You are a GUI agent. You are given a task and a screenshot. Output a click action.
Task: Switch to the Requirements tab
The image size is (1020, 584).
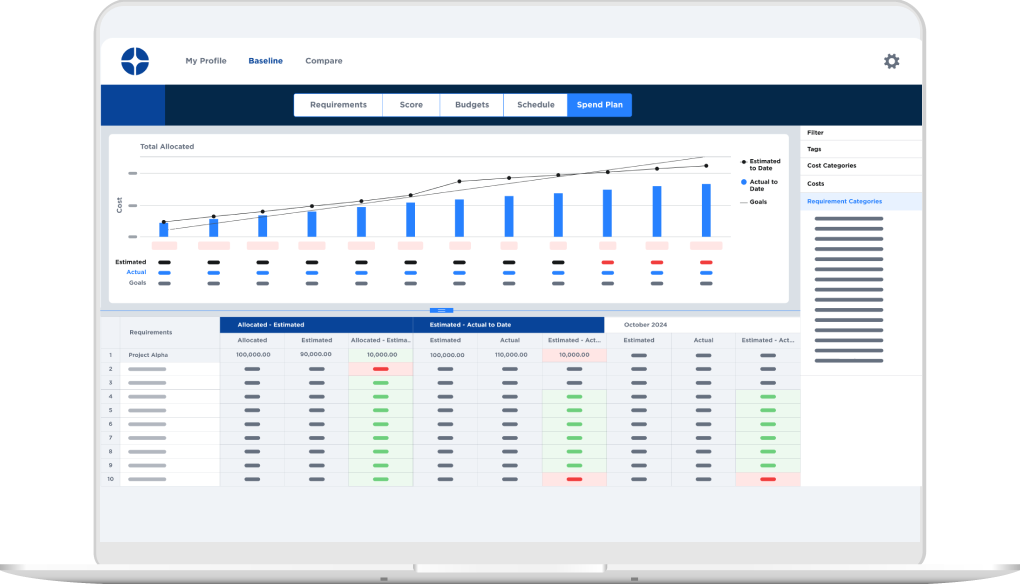pyautogui.click(x=337, y=104)
